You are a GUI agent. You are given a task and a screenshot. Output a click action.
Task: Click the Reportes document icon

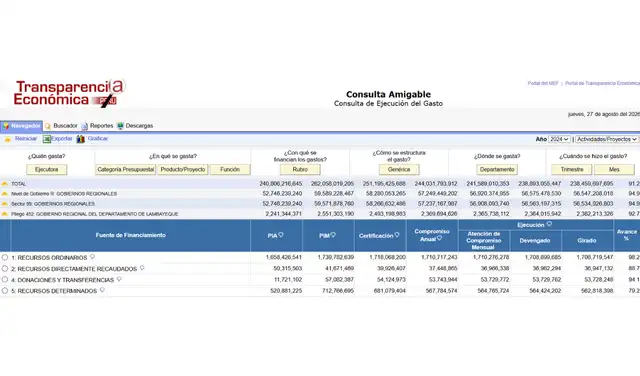[84, 126]
